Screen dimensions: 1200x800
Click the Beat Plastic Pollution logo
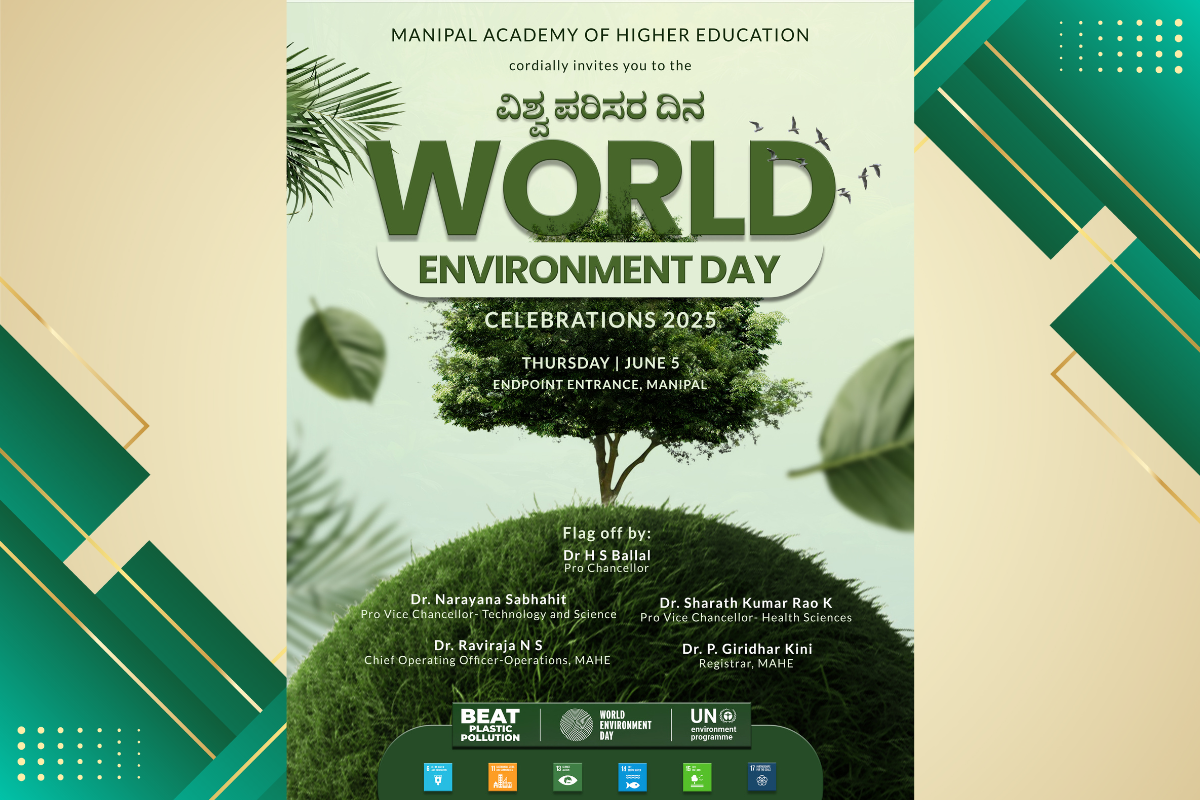point(490,725)
